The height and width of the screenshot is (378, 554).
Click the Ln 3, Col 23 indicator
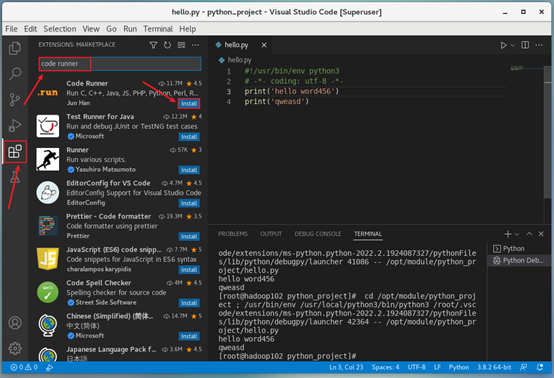[x=346, y=367]
